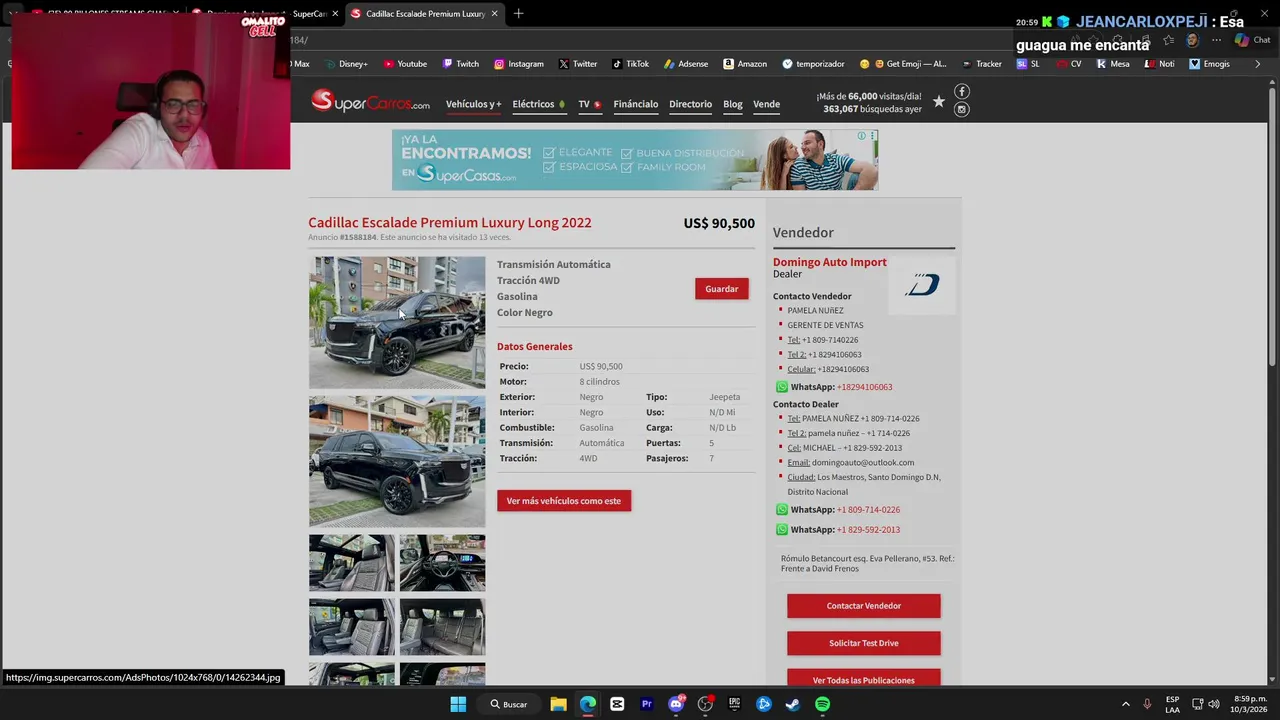Open the temporizador bookmark
The image size is (1280, 720).
[813, 64]
